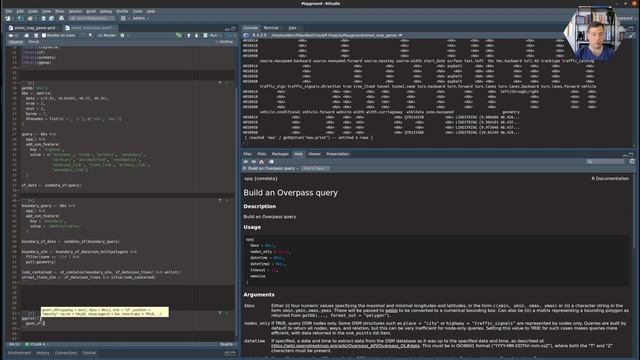The image size is (640, 360).
Task: Click the Open File folder icon
Action: pyautogui.click(x=30, y=18)
